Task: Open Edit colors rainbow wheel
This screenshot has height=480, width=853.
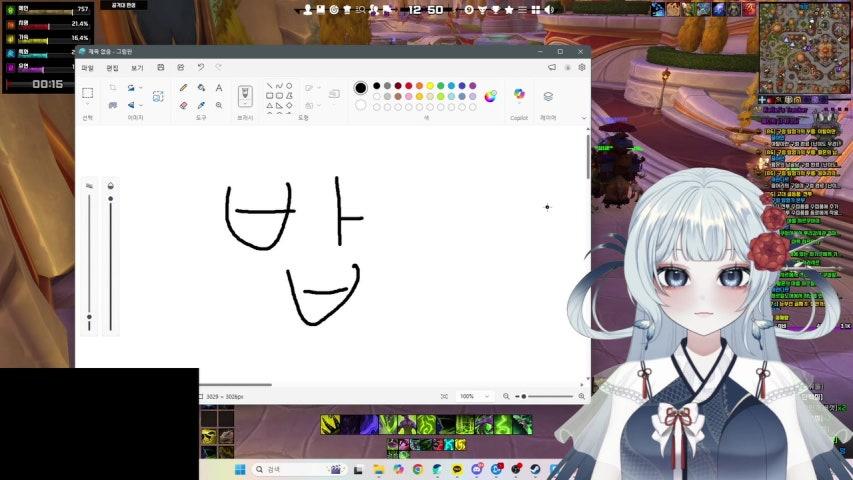Action: pyautogui.click(x=490, y=96)
